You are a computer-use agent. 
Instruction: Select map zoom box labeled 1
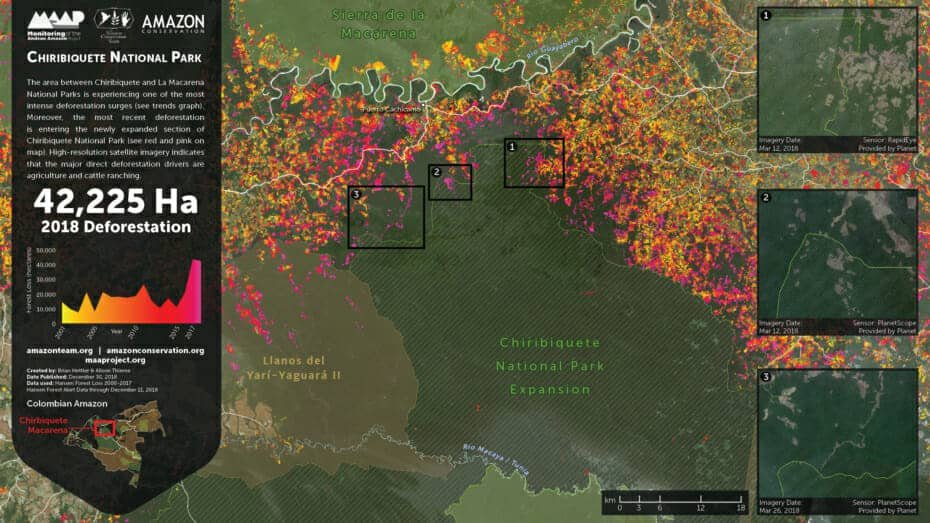534,163
